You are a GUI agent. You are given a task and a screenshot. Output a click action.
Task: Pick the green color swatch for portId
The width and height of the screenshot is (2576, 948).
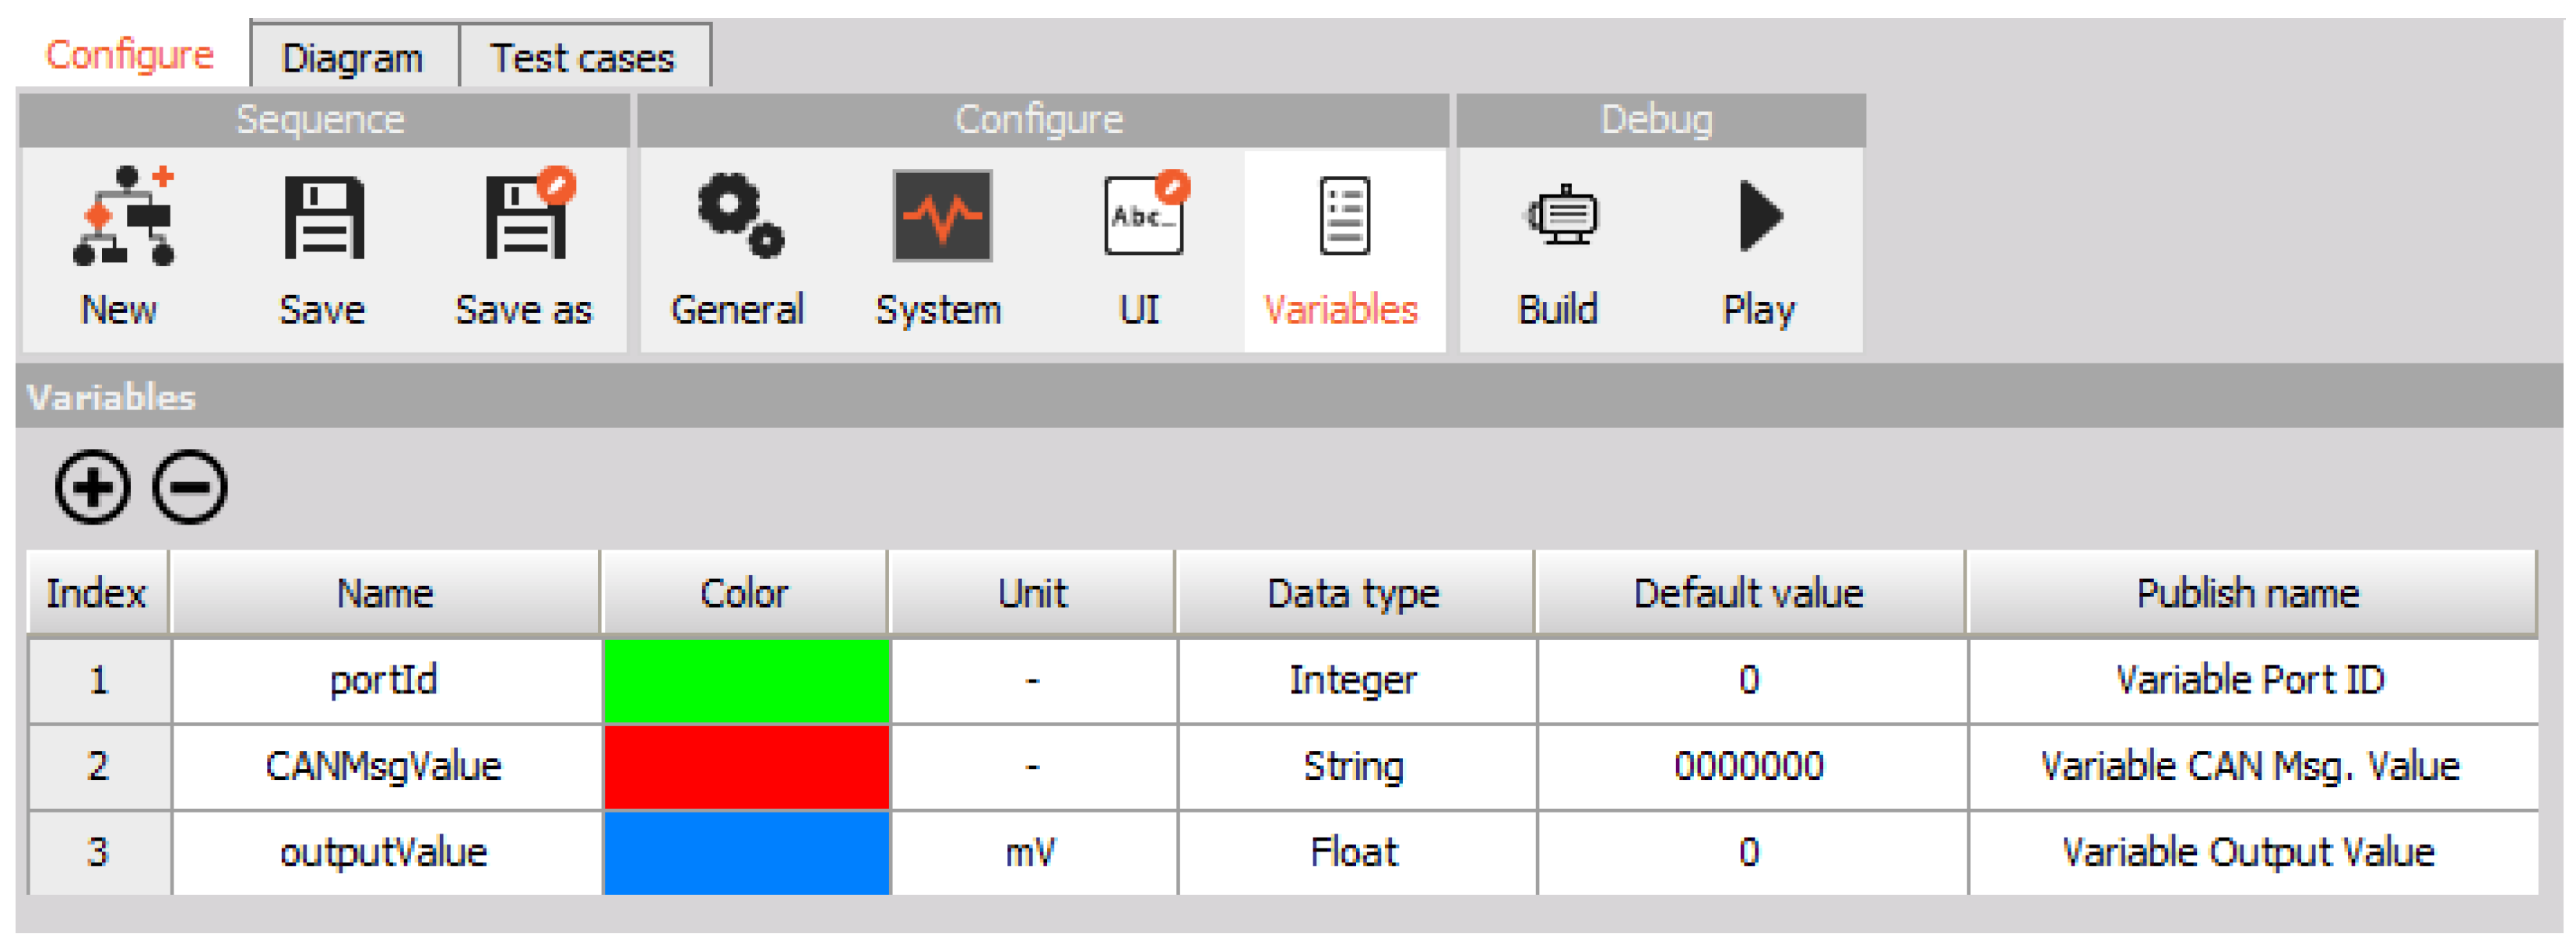pos(746,680)
